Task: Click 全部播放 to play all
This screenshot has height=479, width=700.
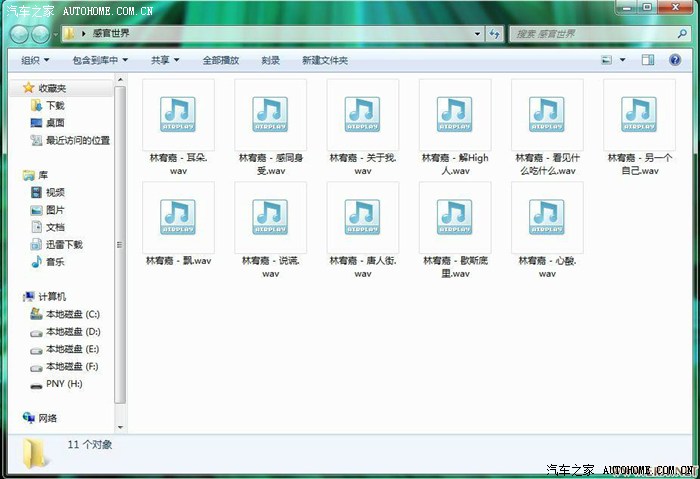Action: pos(220,60)
